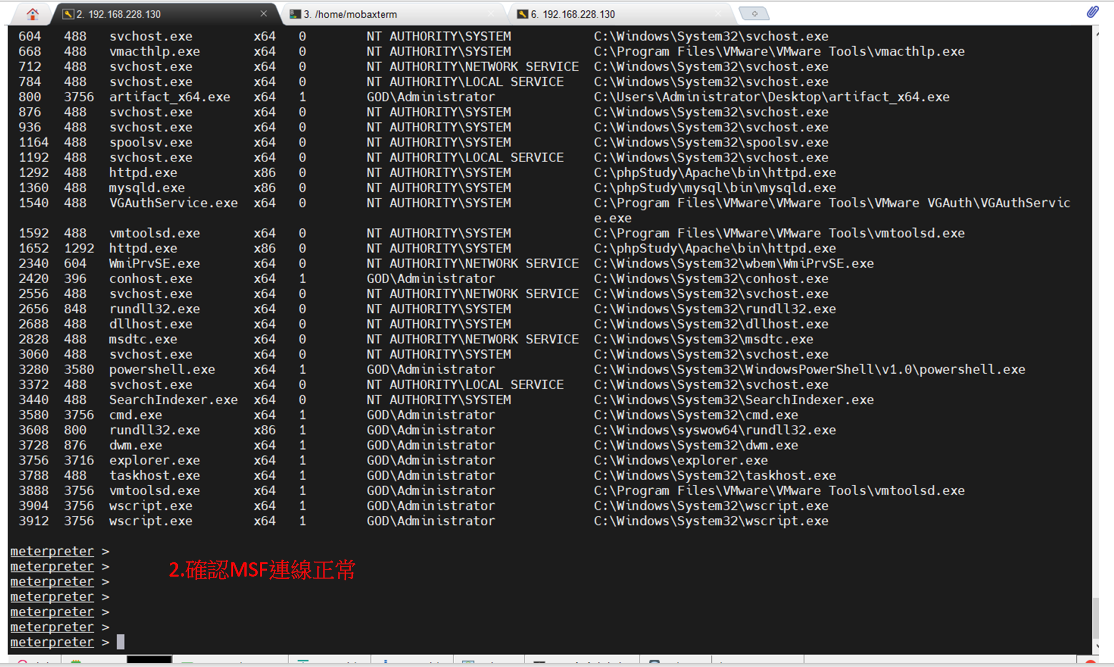Select process name cmd.exe in the name column
The height and width of the screenshot is (667, 1114).
(135, 415)
